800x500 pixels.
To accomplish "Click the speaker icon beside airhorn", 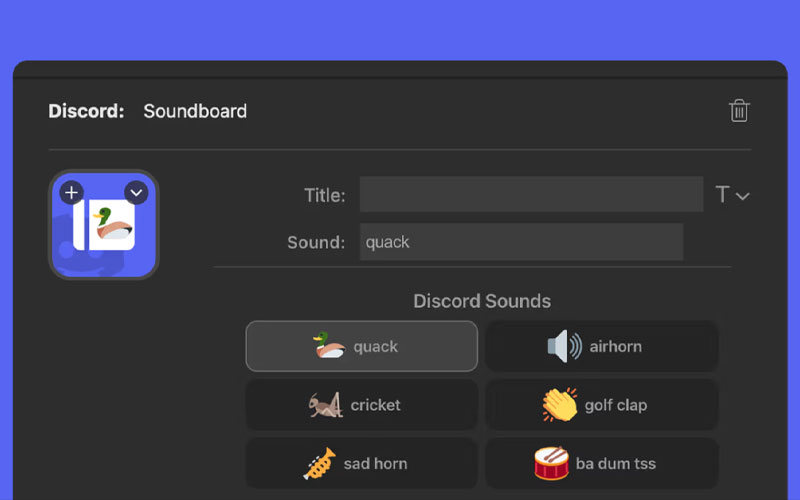I will [564, 346].
